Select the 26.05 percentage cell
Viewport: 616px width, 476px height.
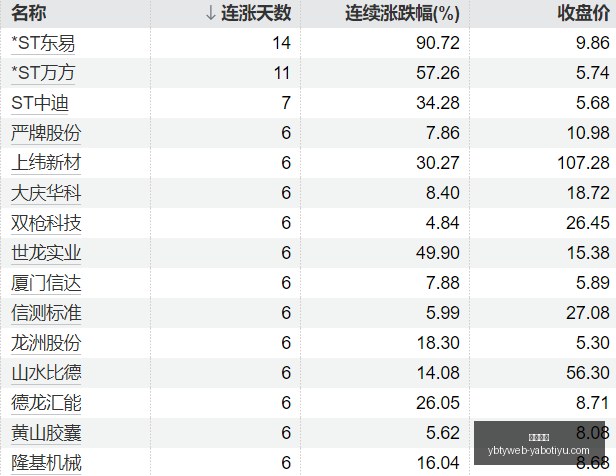(x=438, y=403)
